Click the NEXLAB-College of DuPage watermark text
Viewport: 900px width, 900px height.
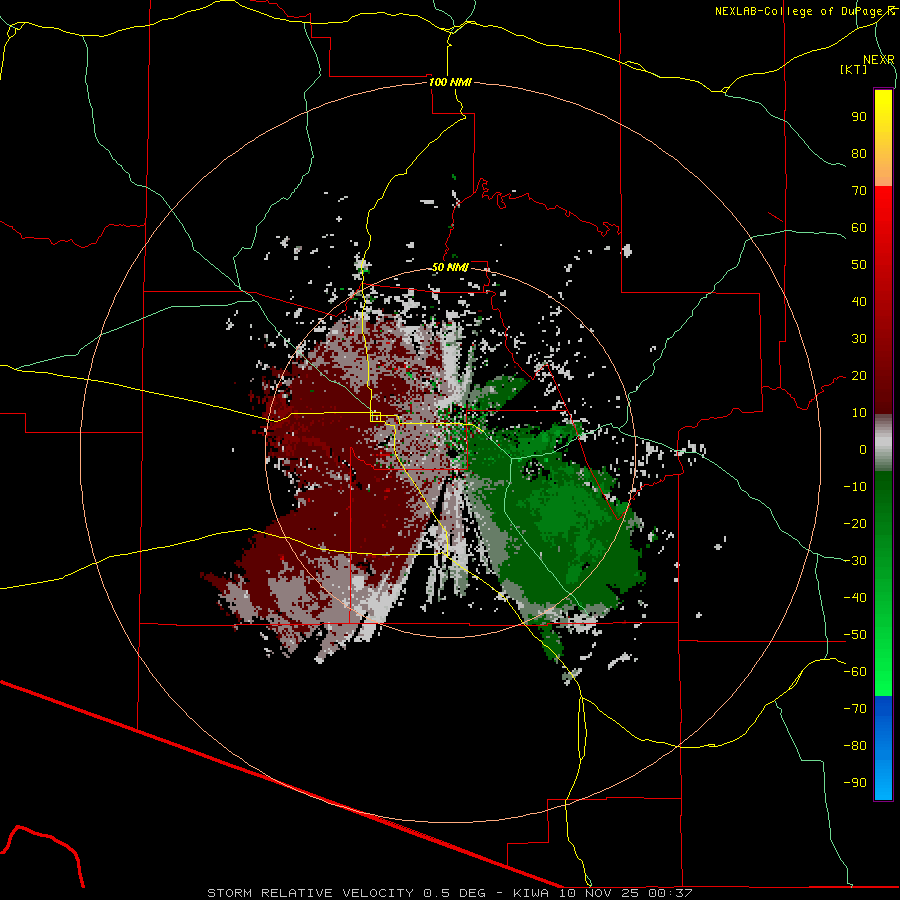pos(804,11)
